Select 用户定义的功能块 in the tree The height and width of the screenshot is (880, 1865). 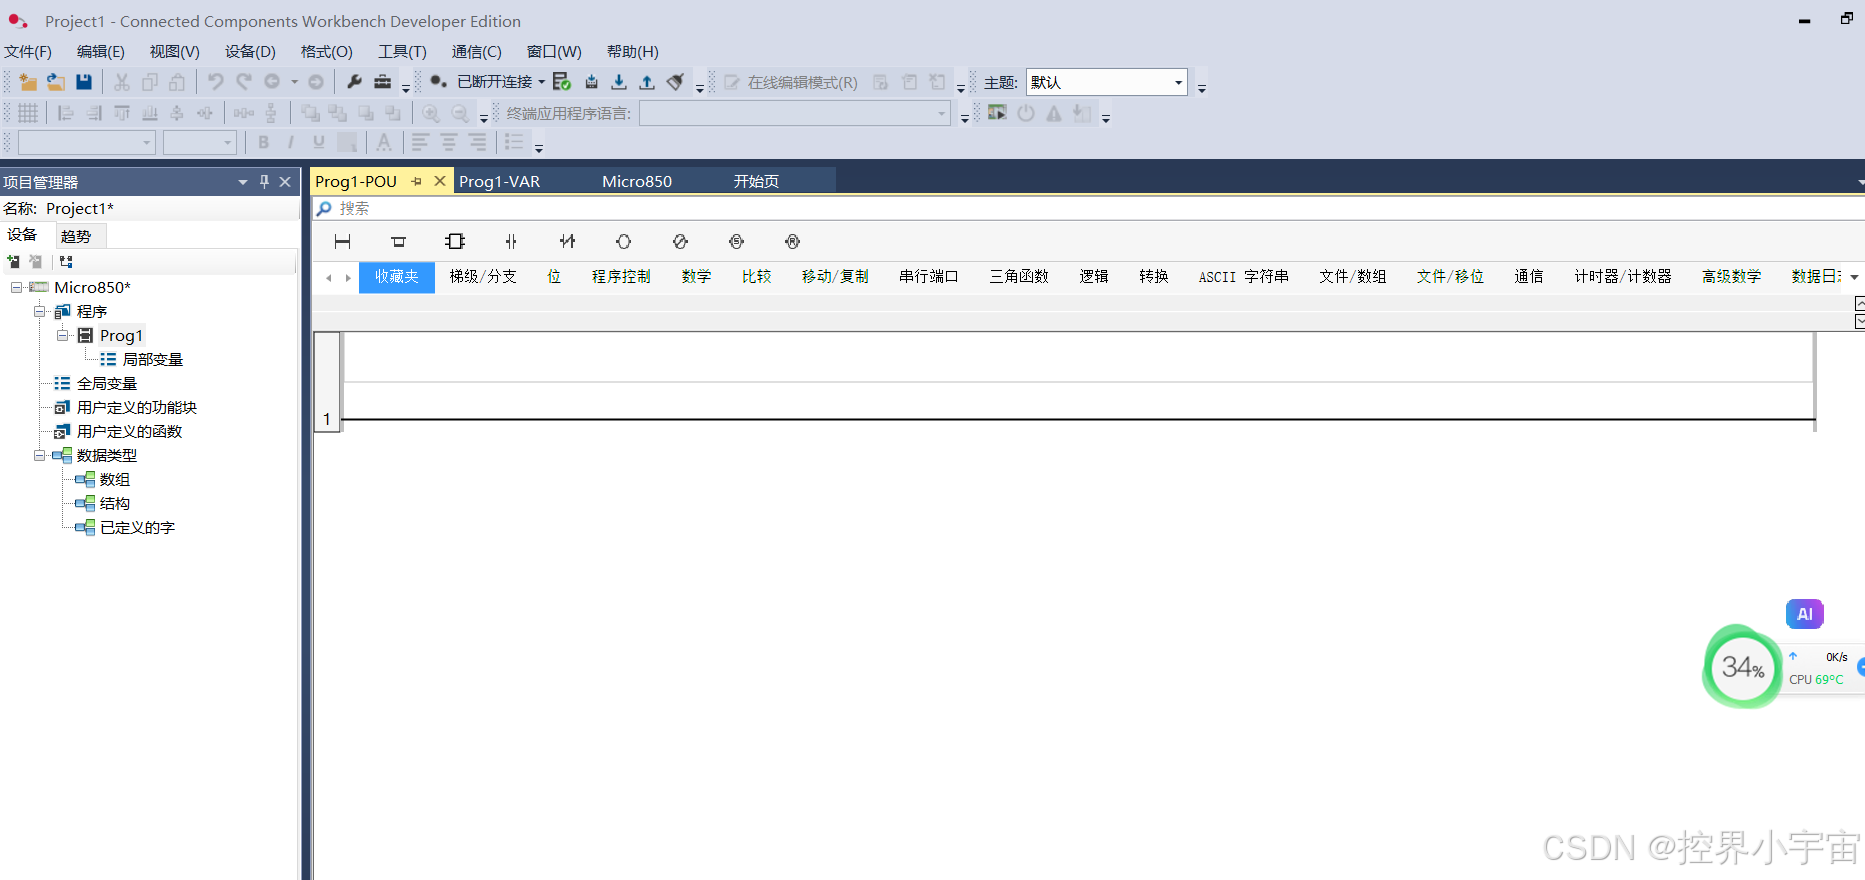pos(136,407)
